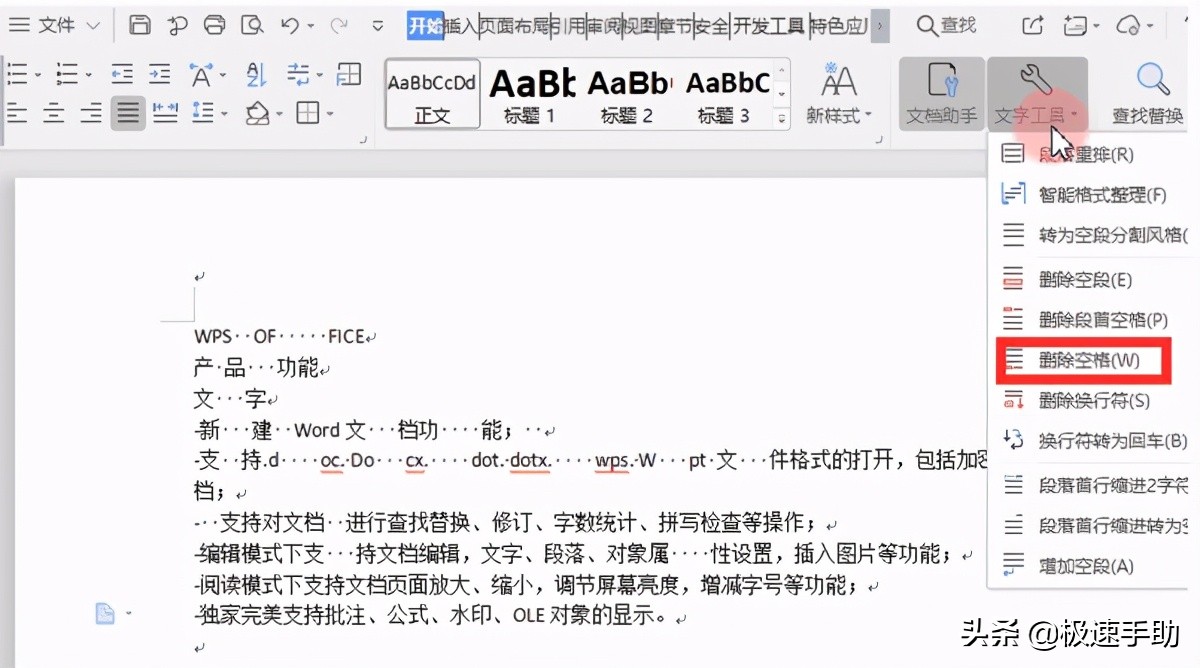Choose 段落重排(R) menu item
The image size is (1200, 668).
1087,155
